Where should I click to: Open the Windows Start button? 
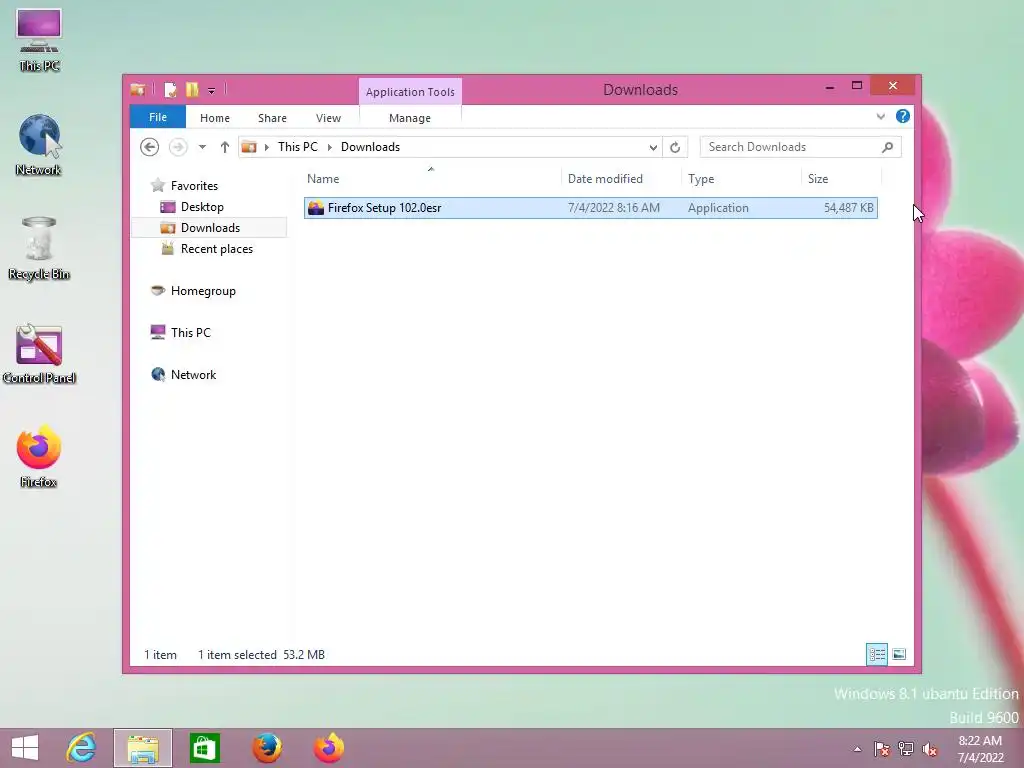[x=25, y=748]
